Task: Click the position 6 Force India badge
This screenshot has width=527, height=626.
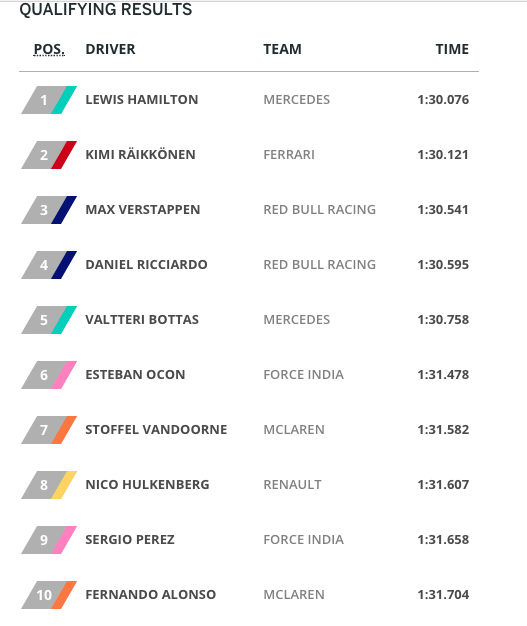Action: coord(49,375)
